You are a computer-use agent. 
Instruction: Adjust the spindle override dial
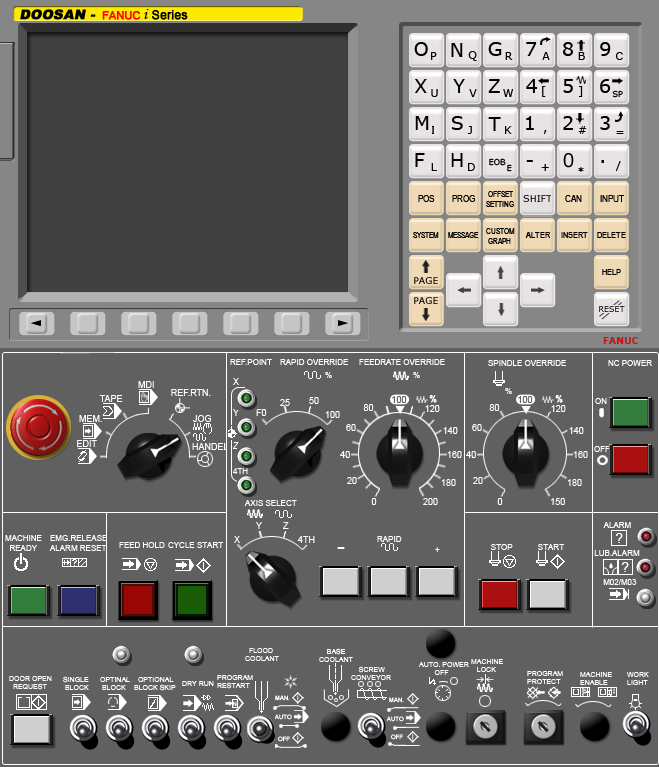(x=525, y=452)
